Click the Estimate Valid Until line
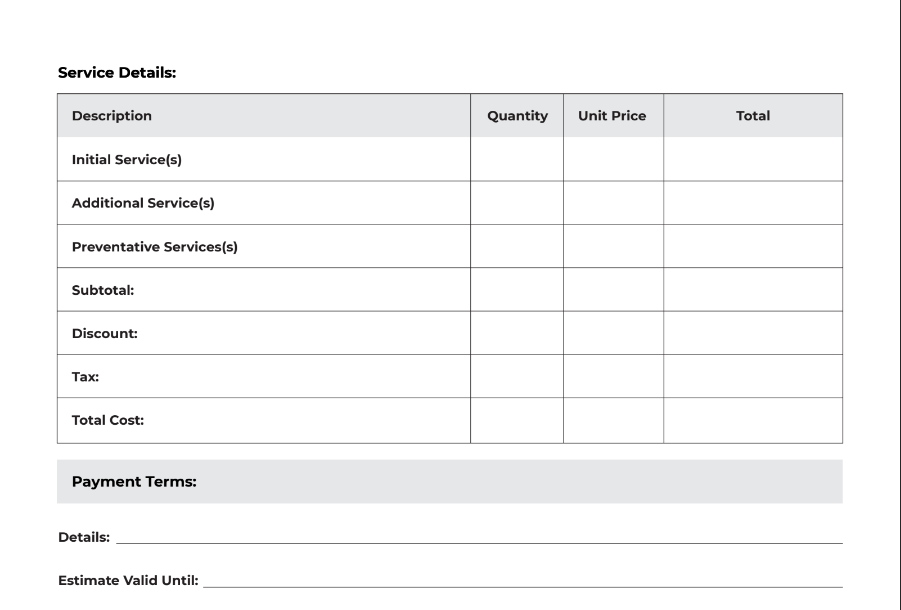The image size is (901, 610). pyautogui.click(x=523, y=581)
